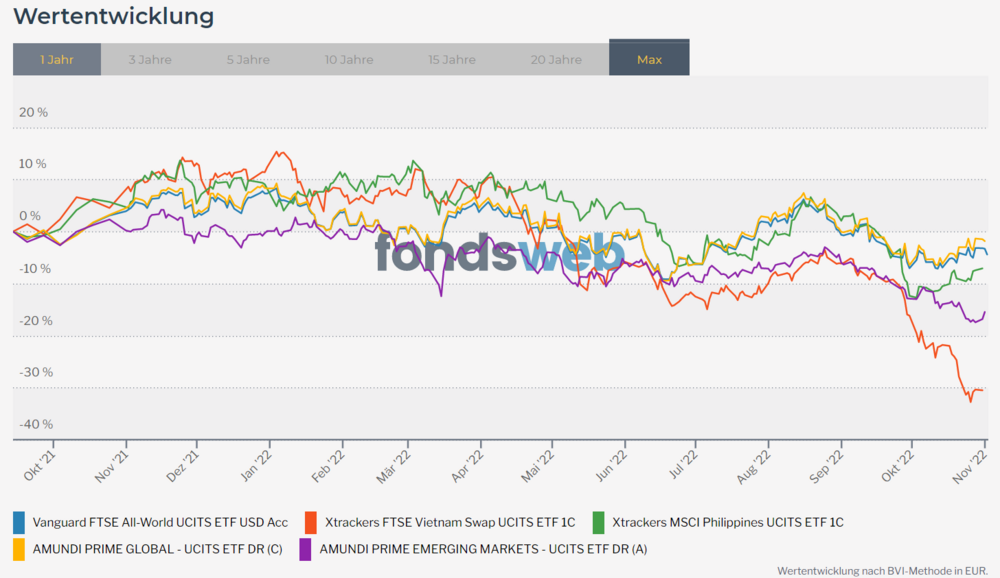The image size is (1000, 578).
Task: Click the -20 % y-axis label
Action: click(36, 320)
